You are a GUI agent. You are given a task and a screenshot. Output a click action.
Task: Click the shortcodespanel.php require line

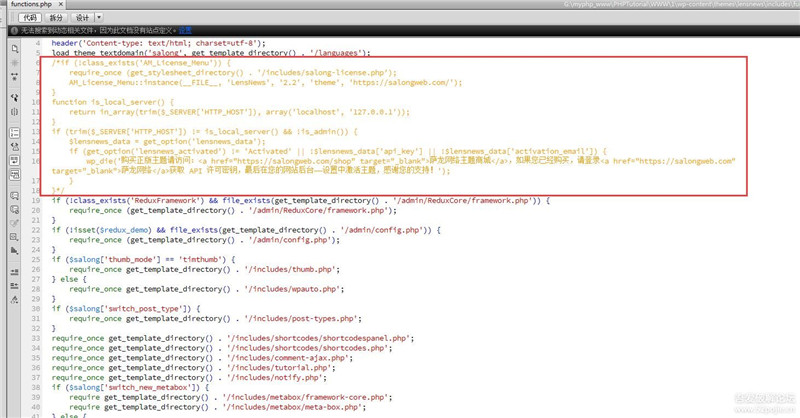[x=233, y=338]
